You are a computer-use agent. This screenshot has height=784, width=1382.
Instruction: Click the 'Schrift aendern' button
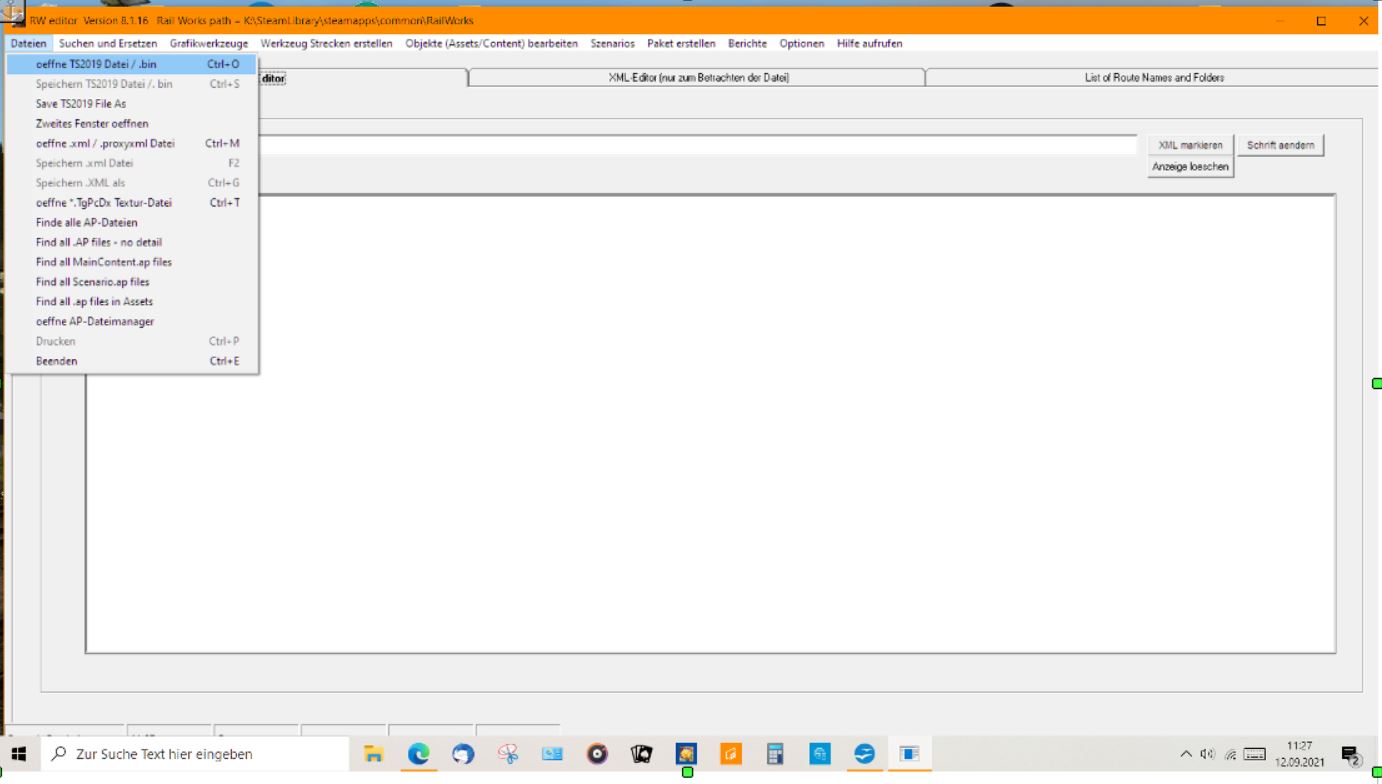point(1281,146)
